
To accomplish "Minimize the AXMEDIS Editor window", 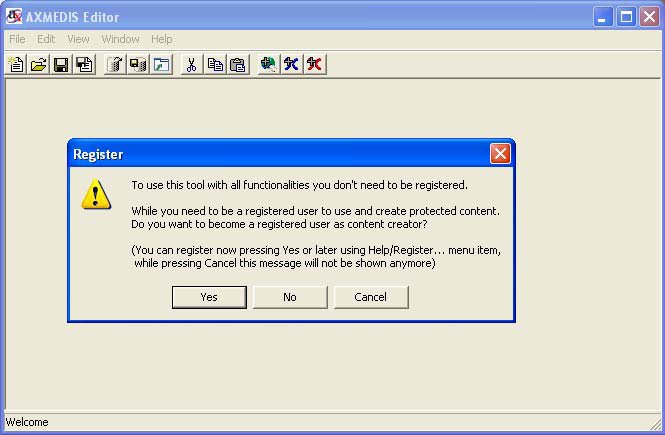I will click(603, 17).
